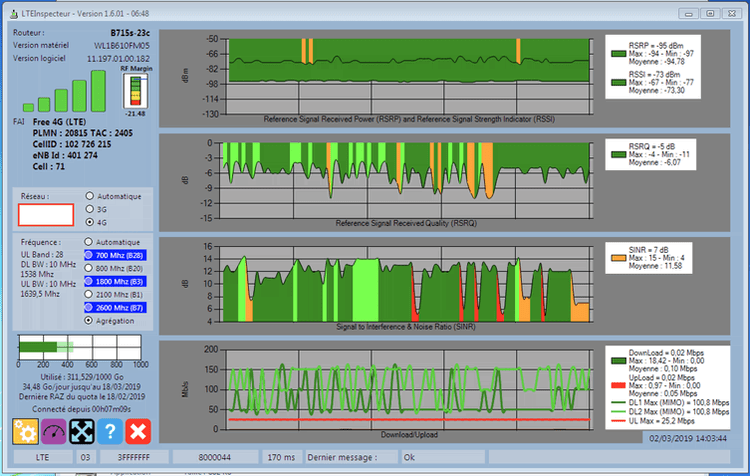Image resolution: width=750 pixels, height=476 pixels.
Task: Click the empty red-bordered Réseau field
Action: pos(46,215)
